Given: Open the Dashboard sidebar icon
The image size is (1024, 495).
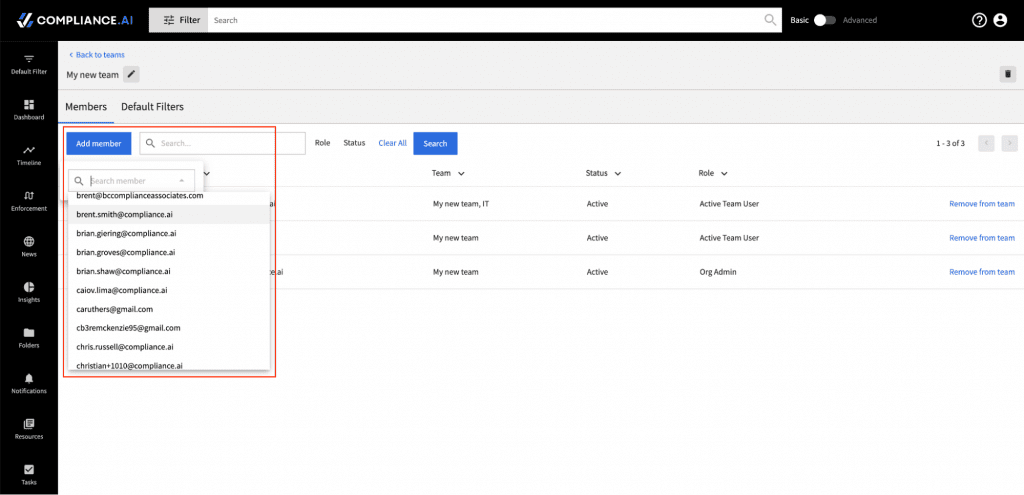Looking at the screenshot, I should (29, 104).
